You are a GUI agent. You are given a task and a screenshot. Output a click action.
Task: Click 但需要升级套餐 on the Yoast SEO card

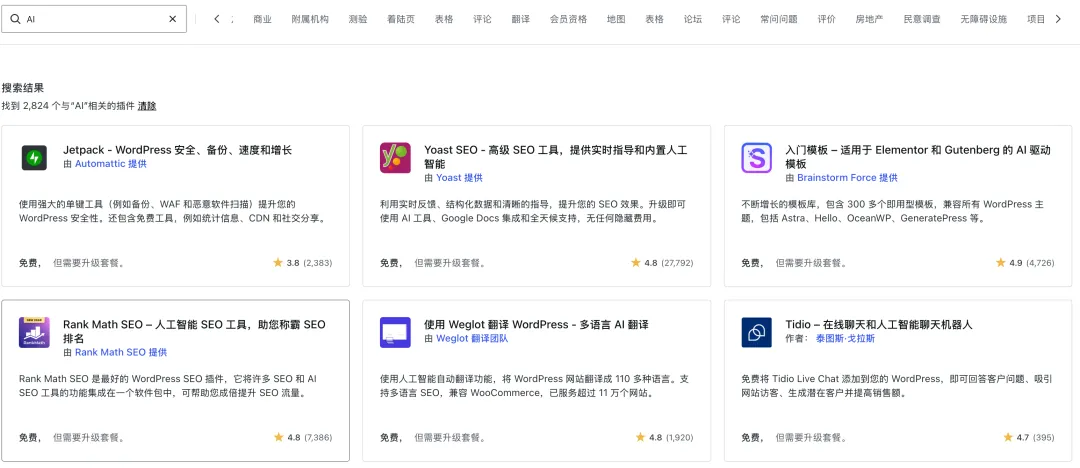(450, 263)
